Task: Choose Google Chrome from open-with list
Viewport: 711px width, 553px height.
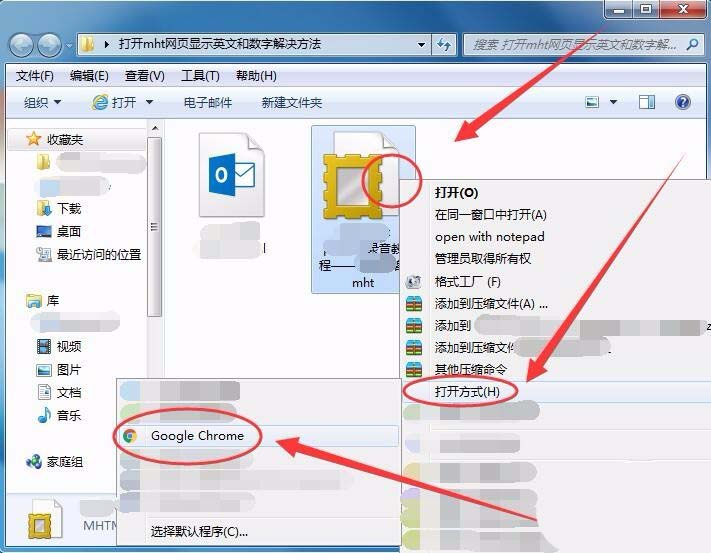Action: 197,436
